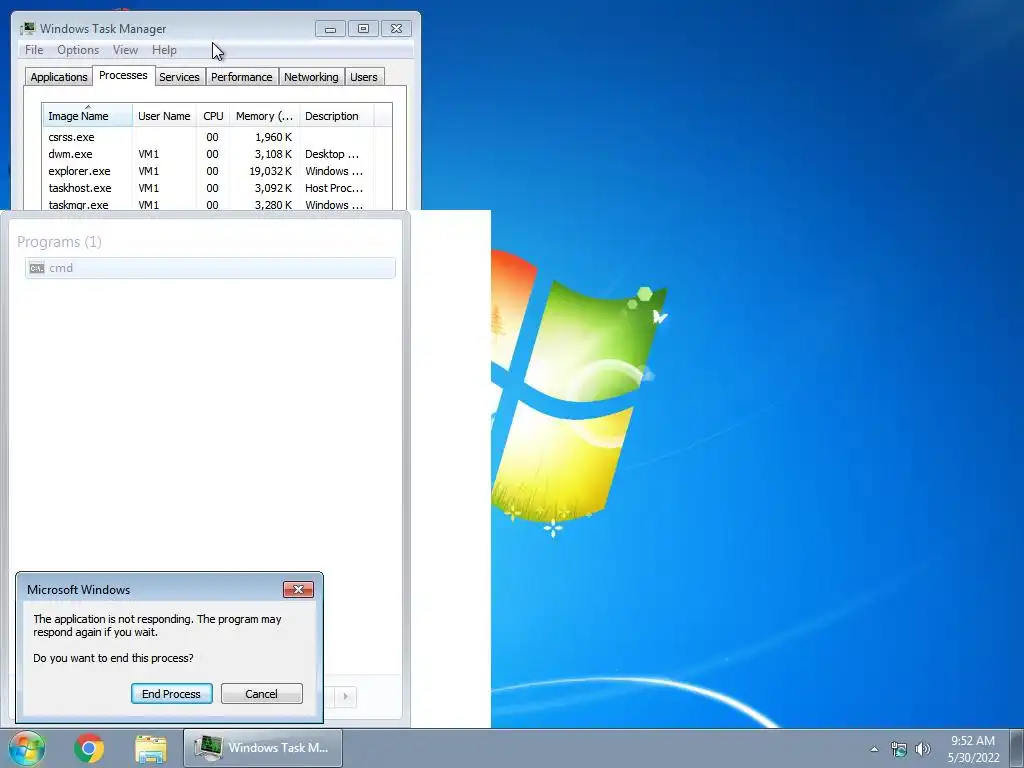Select the Processes tab

click(123, 75)
